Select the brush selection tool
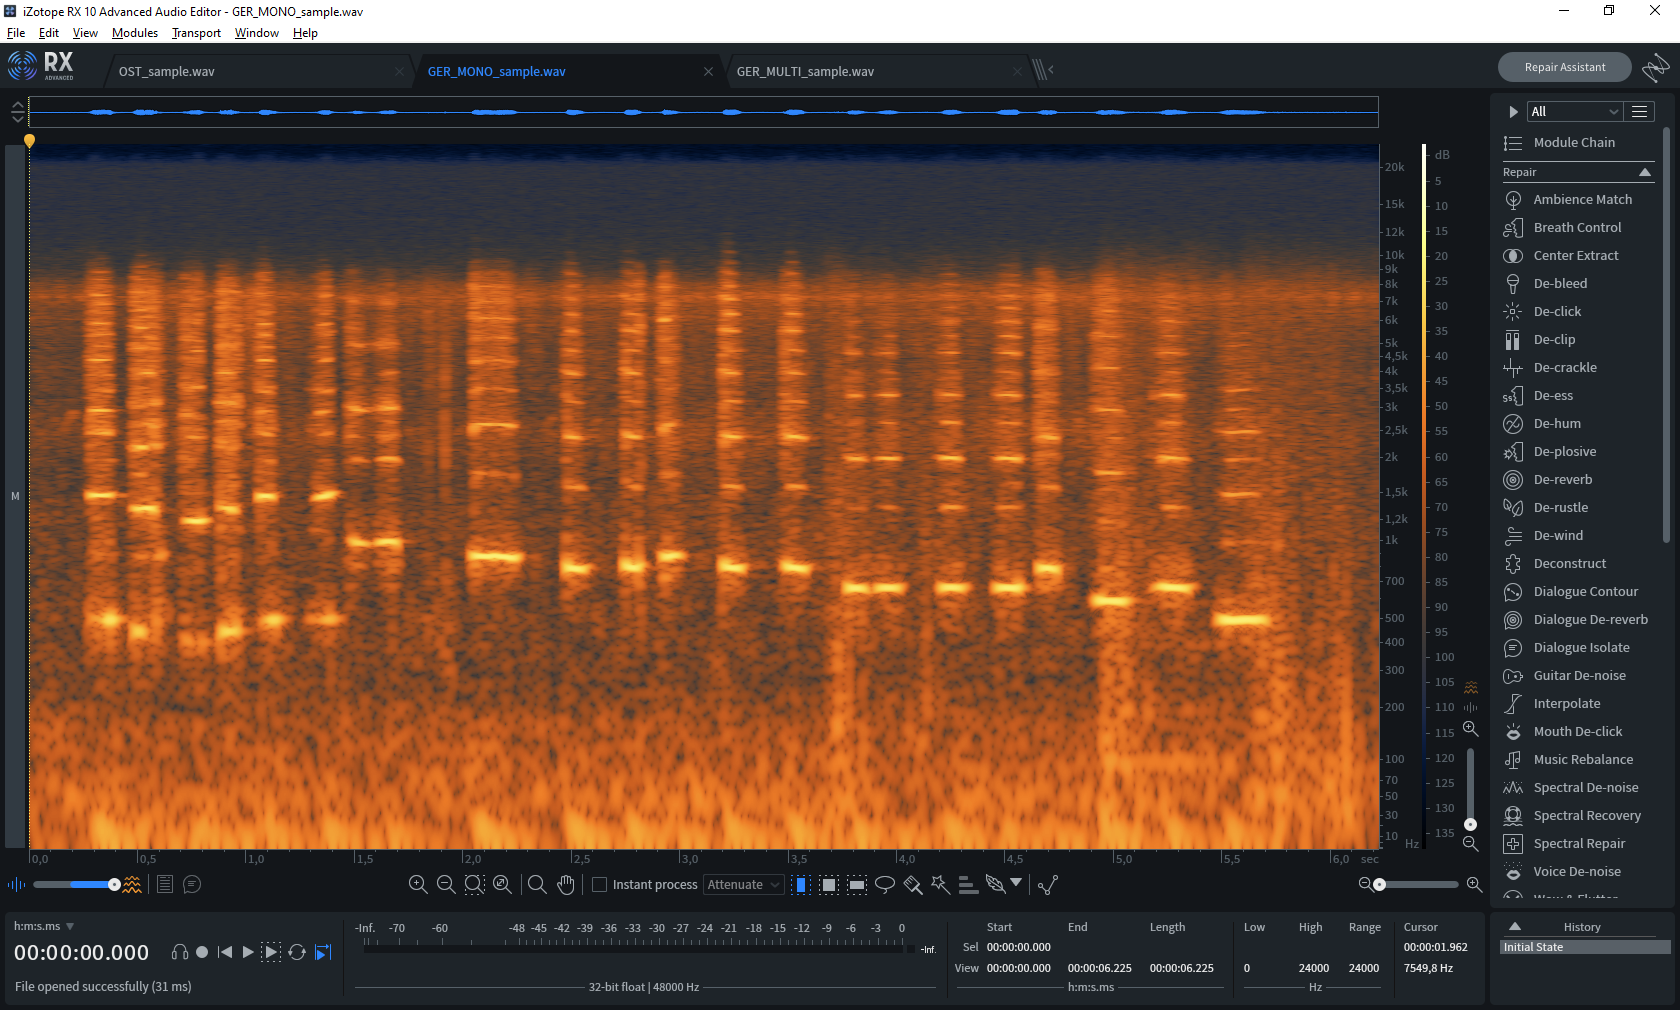Image resolution: width=1680 pixels, height=1010 pixels. coord(913,885)
